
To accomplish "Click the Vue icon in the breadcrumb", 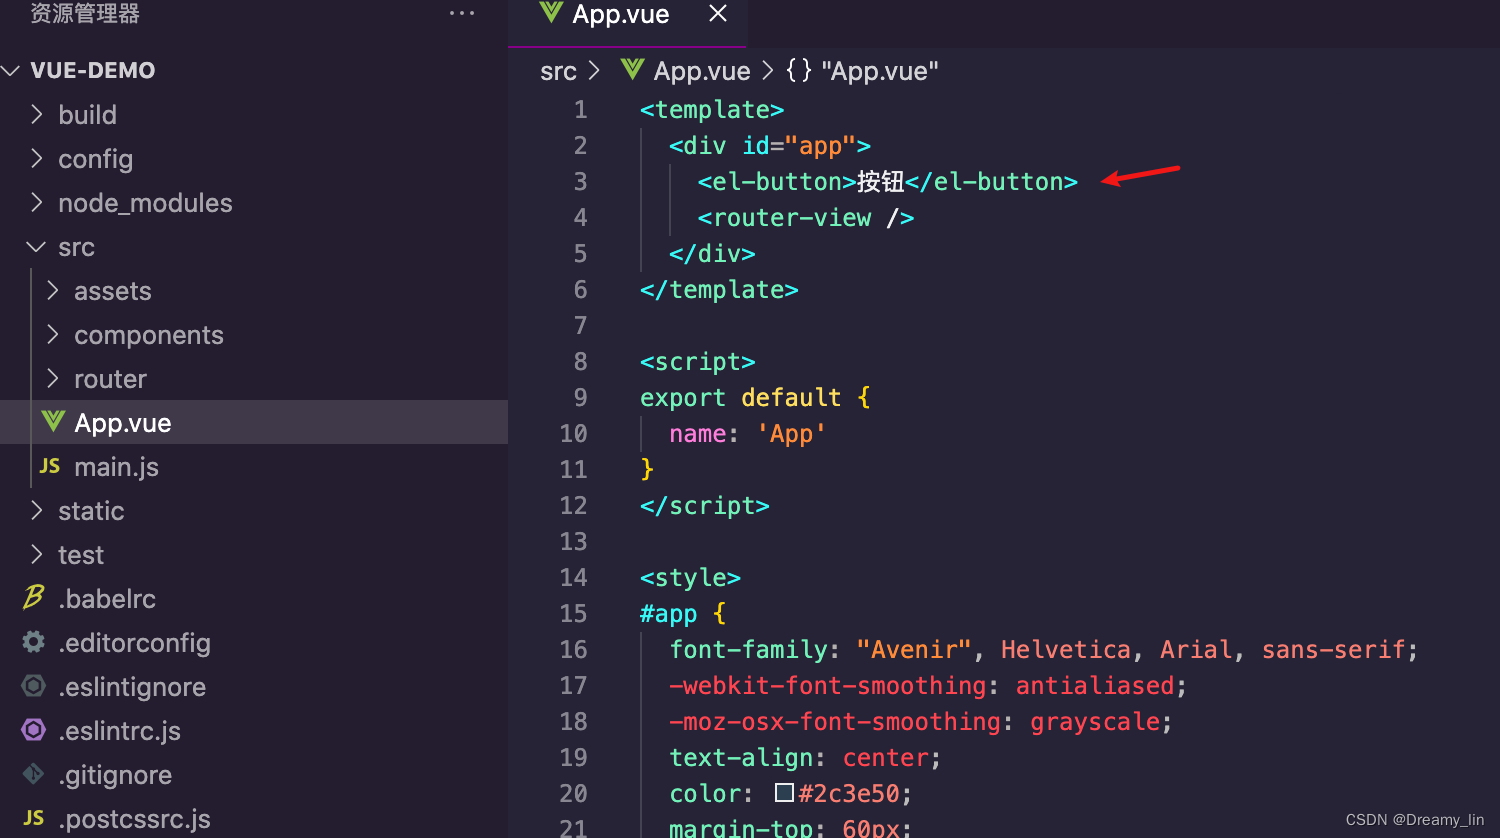I will point(632,70).
